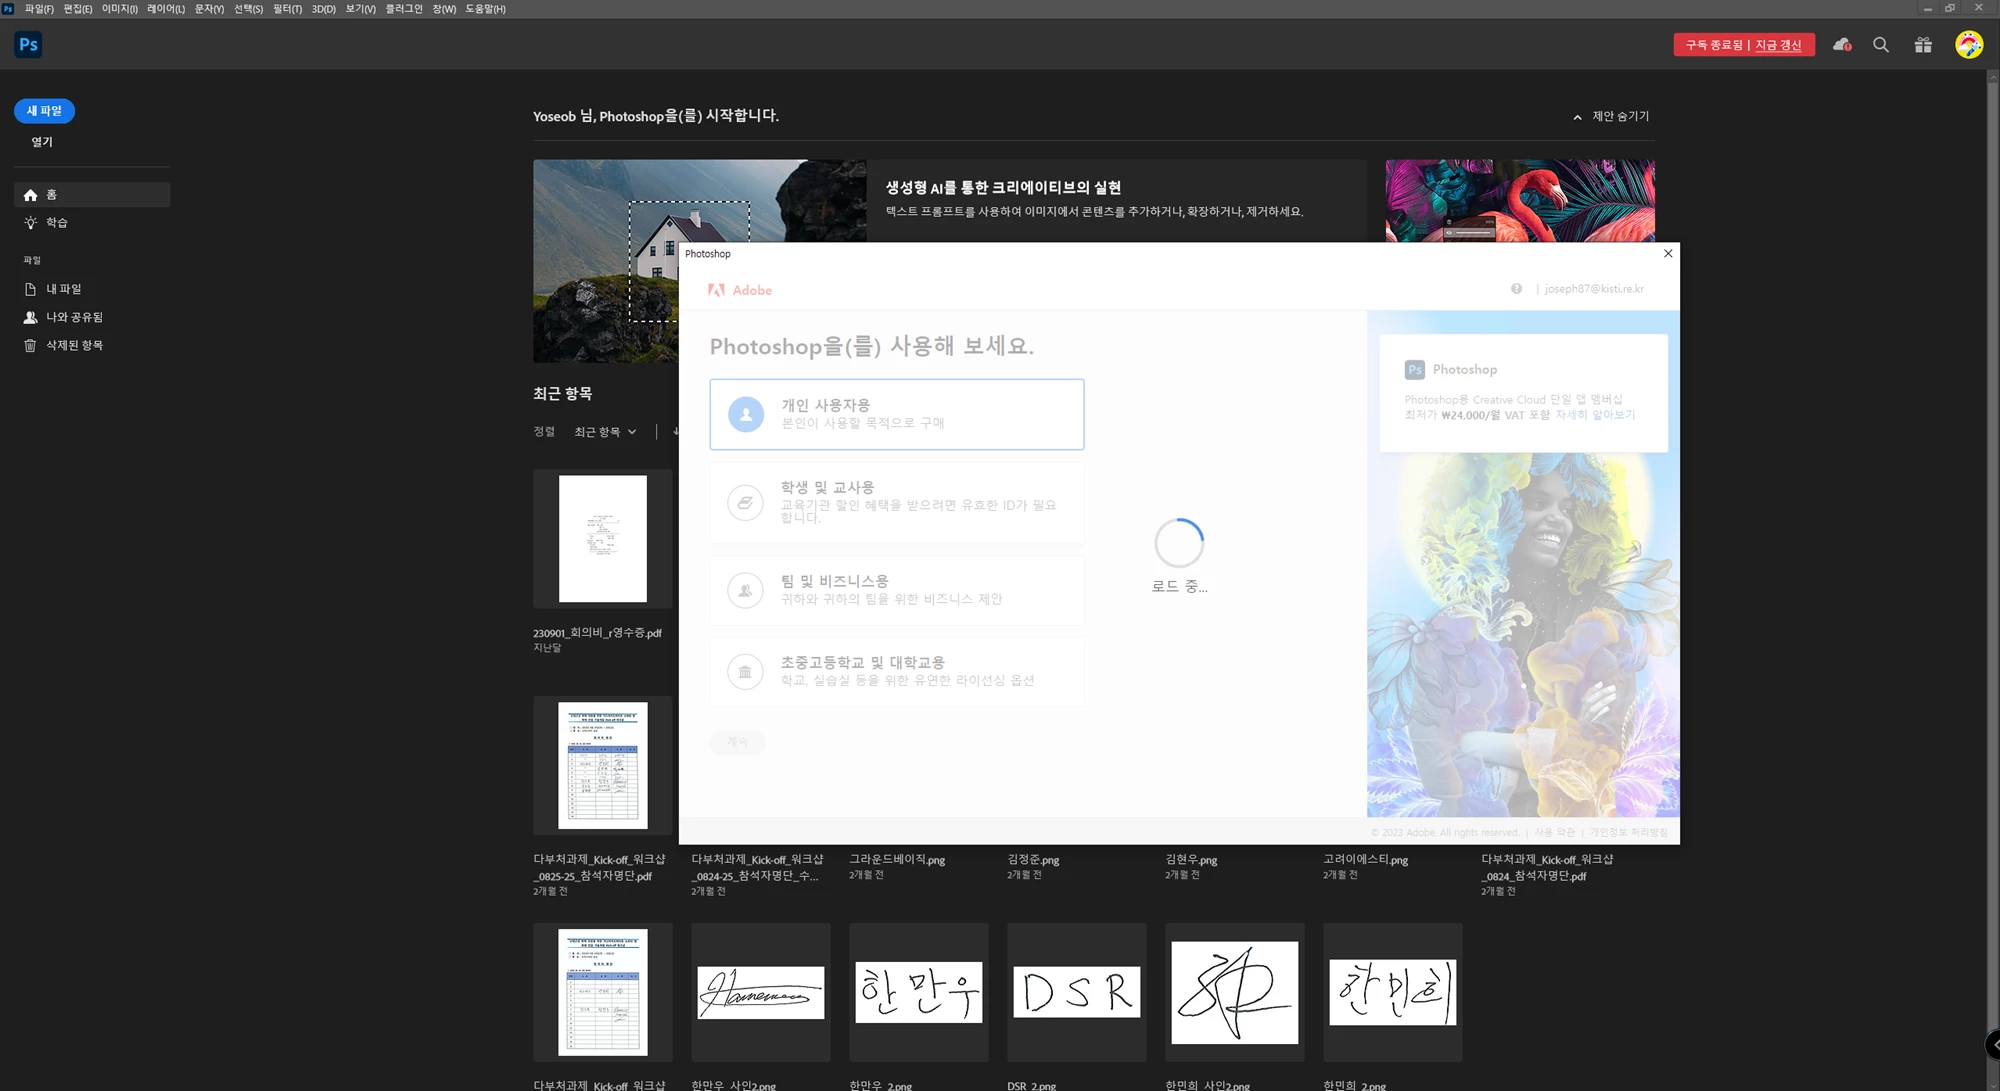Open the DSR_2.png thumbnail
The width and height of the screenshot is (2000, 1091).
tap(1076, 992)
